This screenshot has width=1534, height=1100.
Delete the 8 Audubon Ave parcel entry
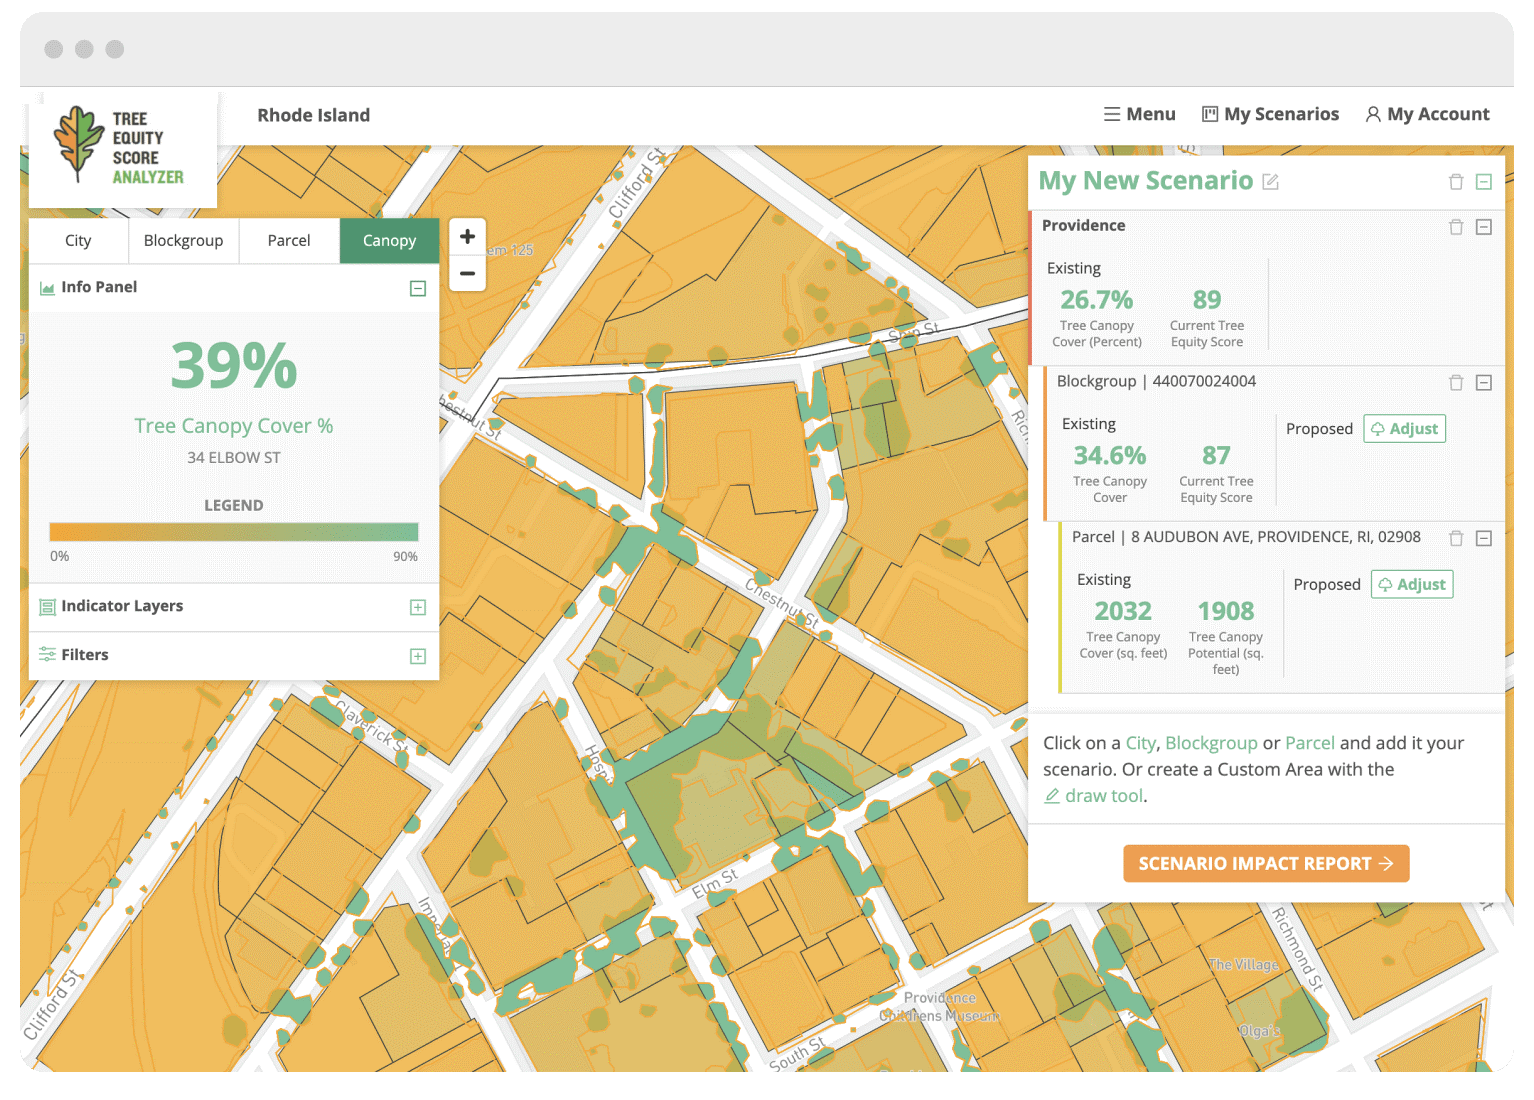click(x=1456, y=538)
